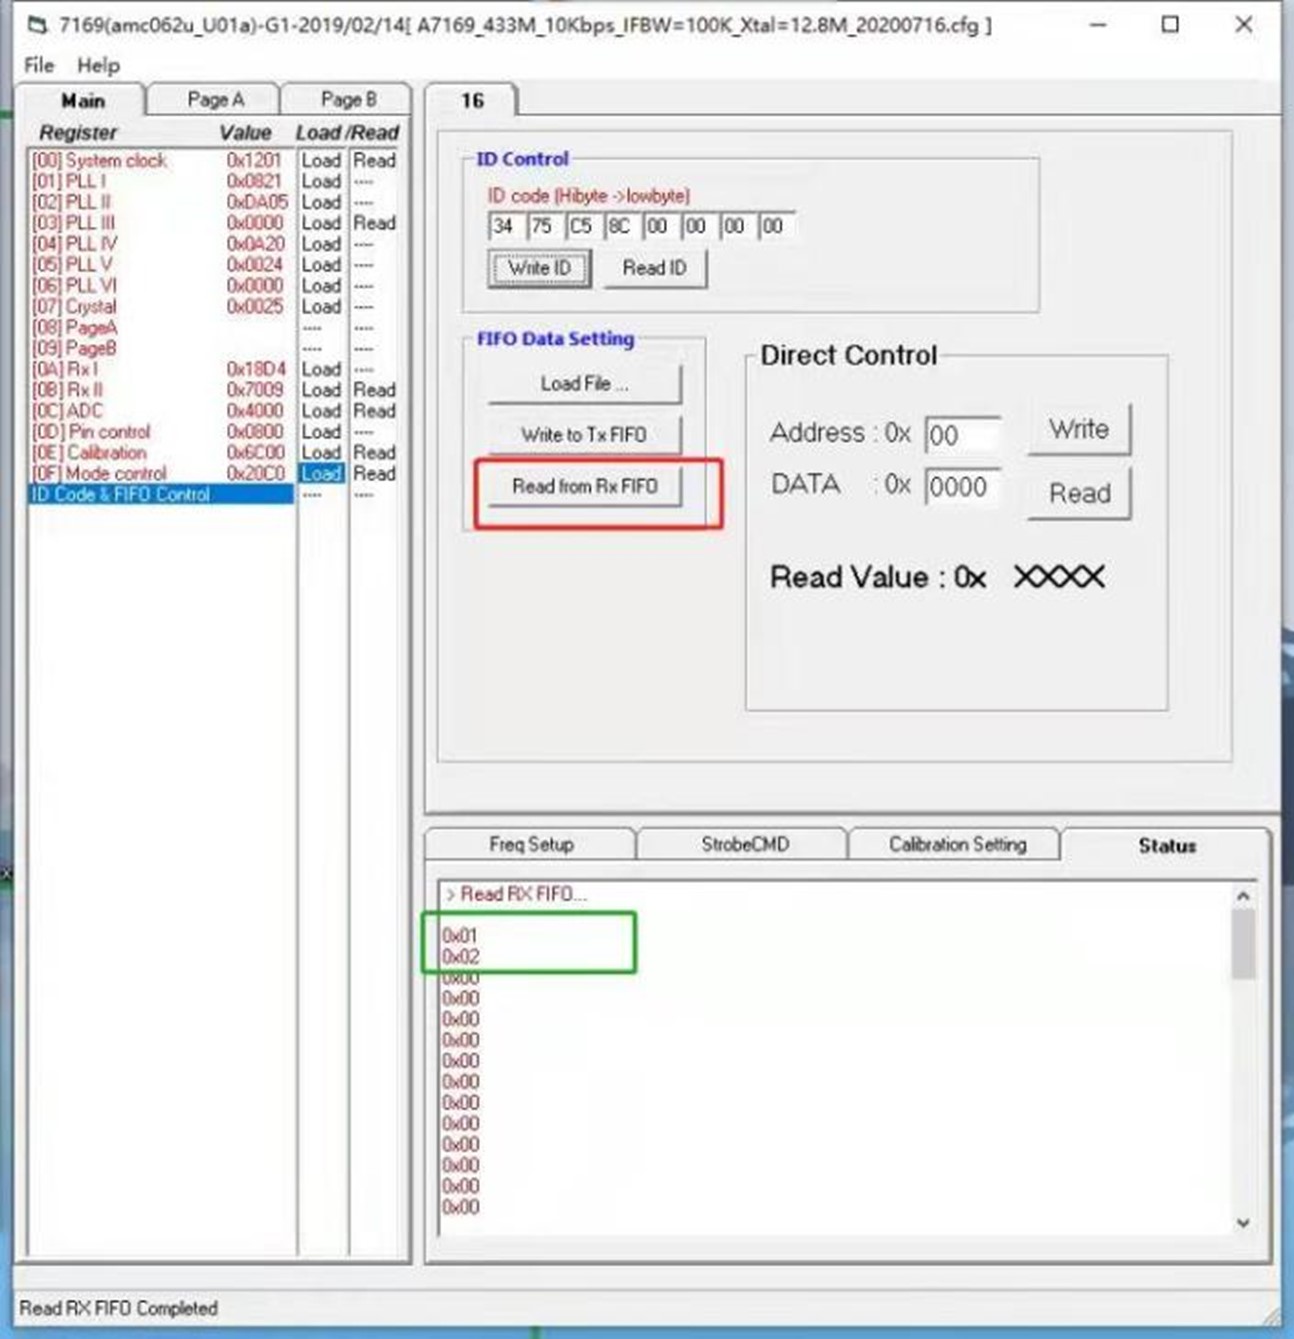Click Read for ADC register
This screenshot has height=1339, width=1294.
click(374, 411)
